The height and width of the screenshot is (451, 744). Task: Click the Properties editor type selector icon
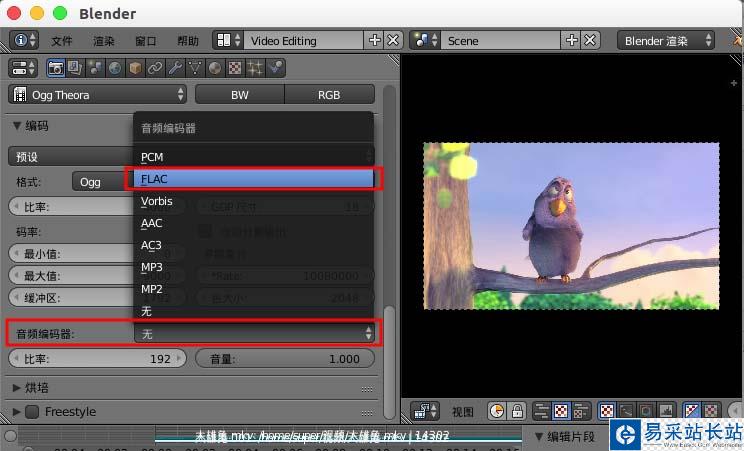[22, 68]
